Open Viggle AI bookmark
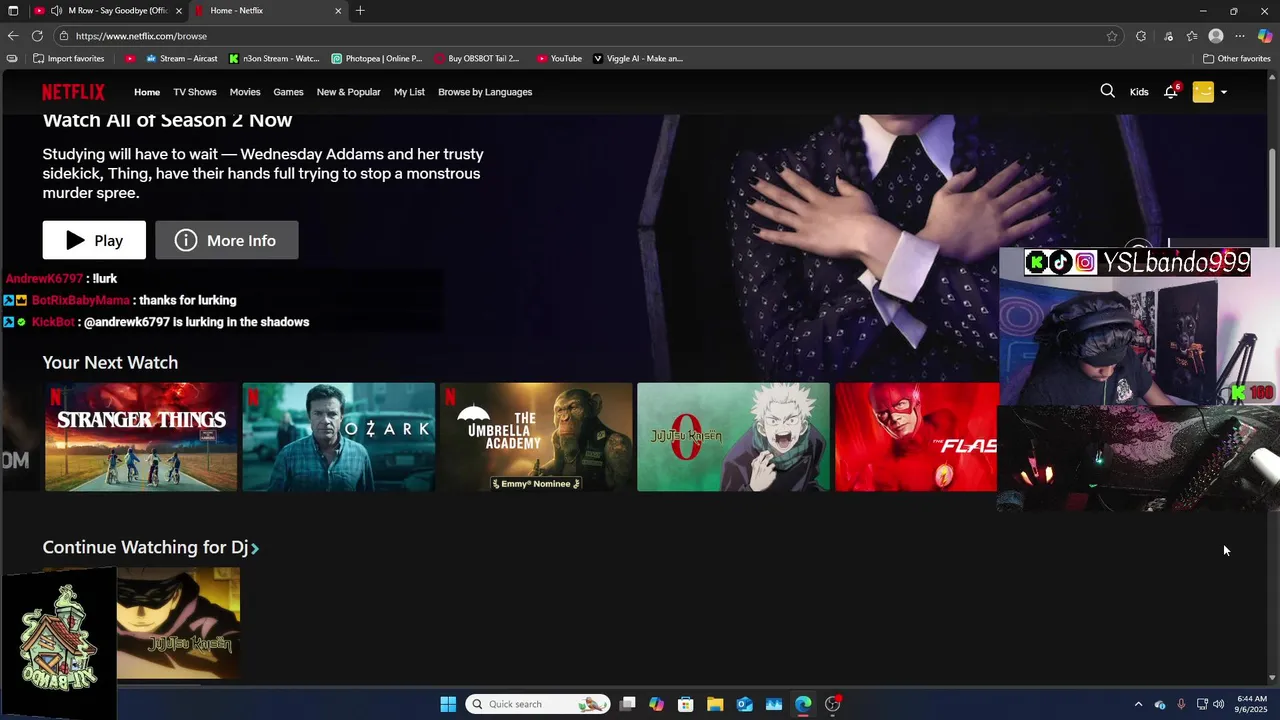 638,58
